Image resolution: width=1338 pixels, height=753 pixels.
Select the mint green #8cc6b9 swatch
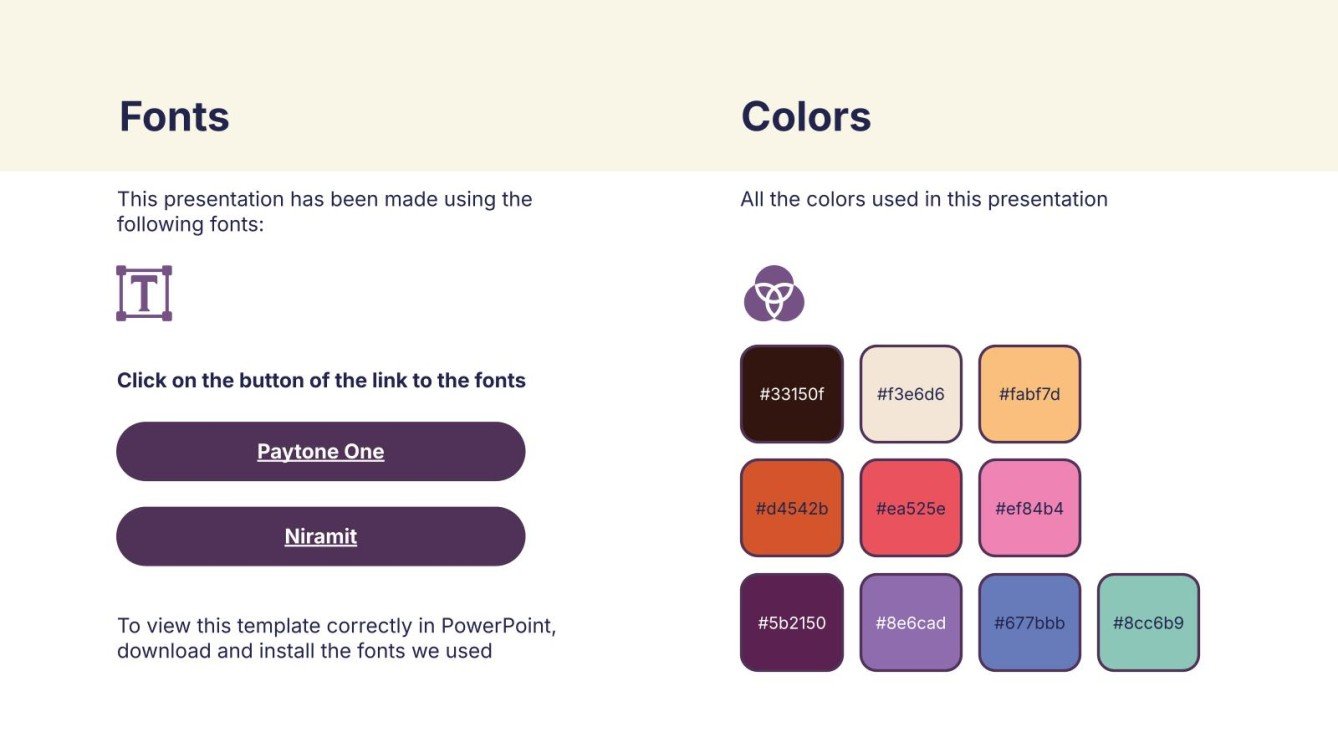(x=1148, y=622)
